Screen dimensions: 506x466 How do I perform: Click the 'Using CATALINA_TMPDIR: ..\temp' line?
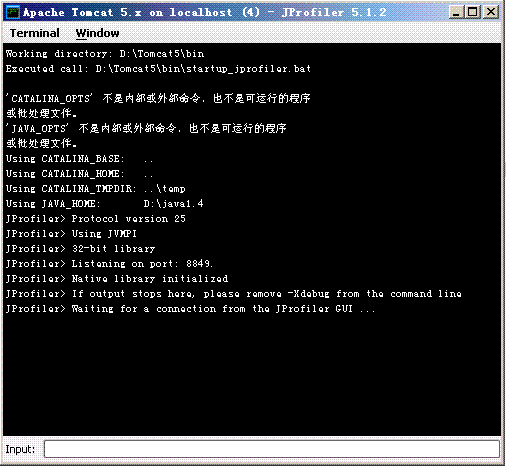[96, 189]
